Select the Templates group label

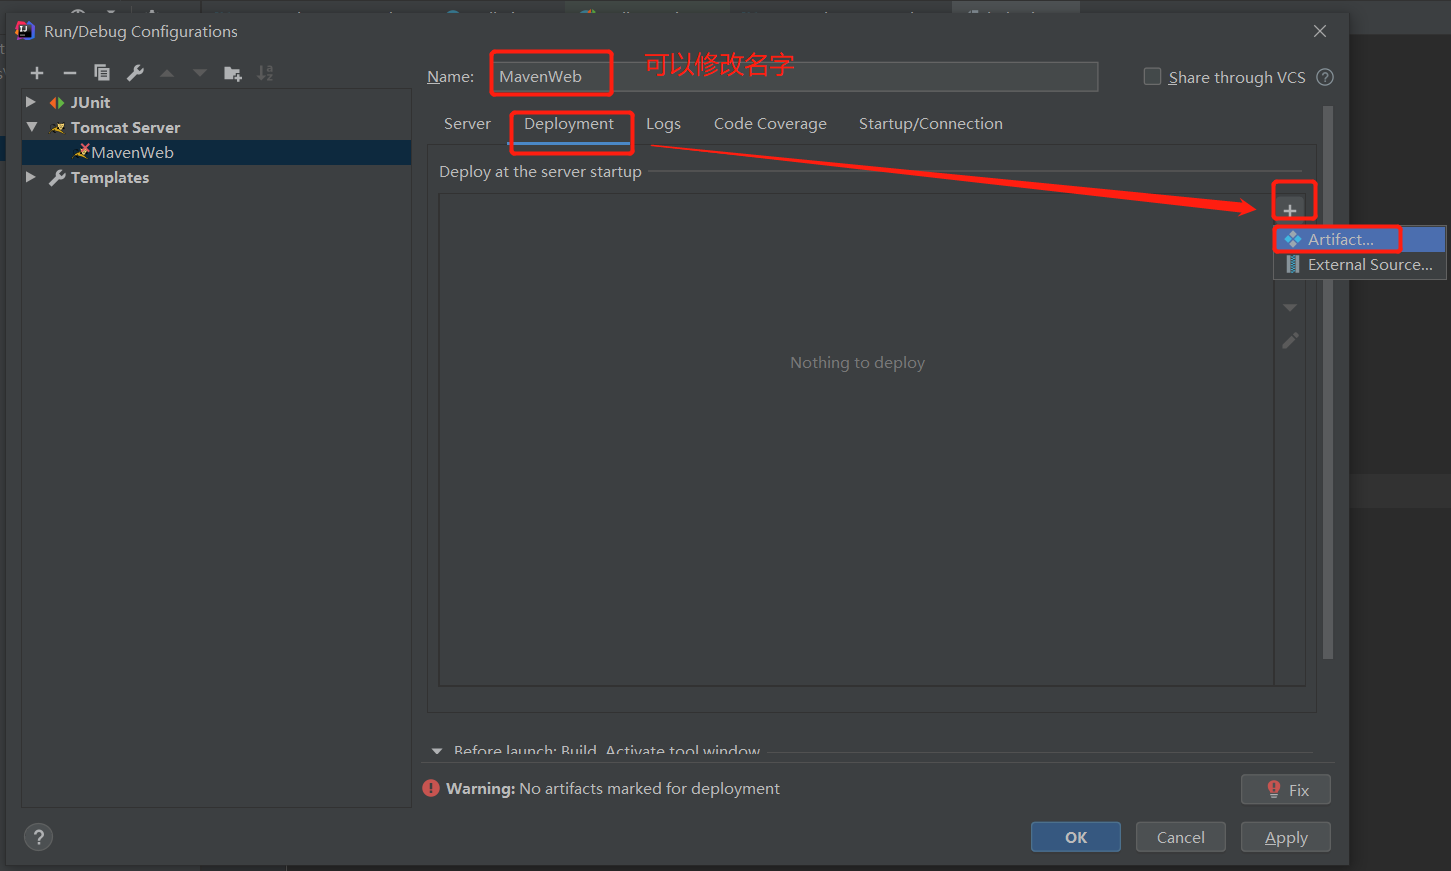110,177
